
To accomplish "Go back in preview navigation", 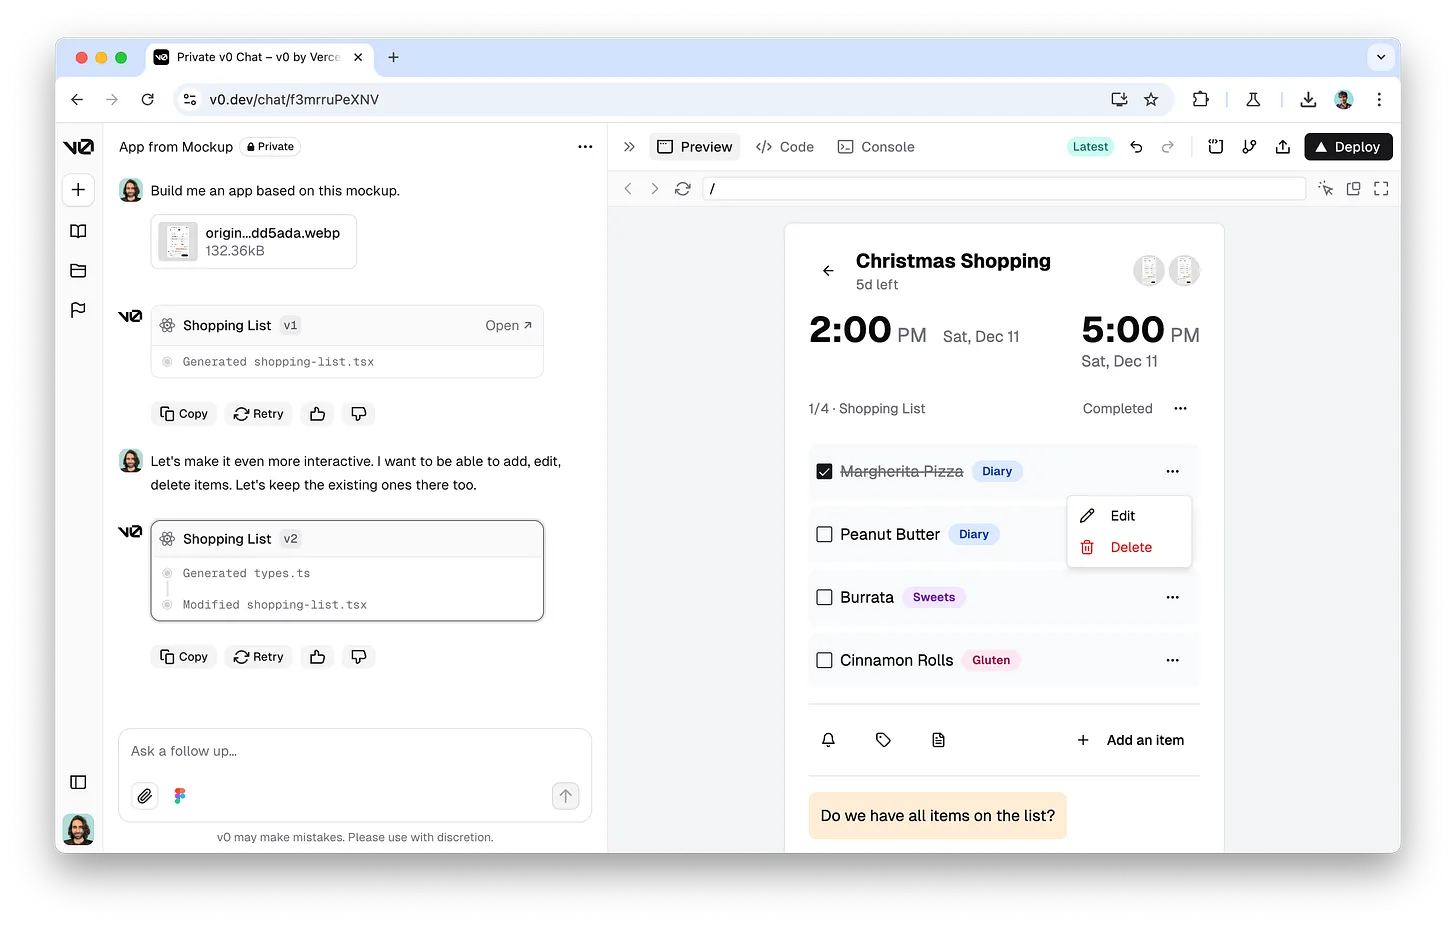I will [628, 188].
